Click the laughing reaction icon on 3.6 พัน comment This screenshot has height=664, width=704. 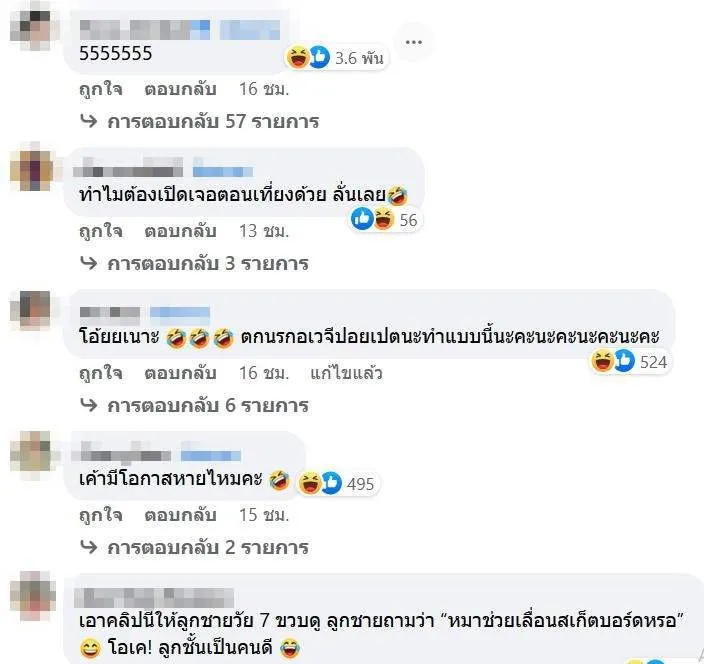pyautogui.click(x=298, y=57)
